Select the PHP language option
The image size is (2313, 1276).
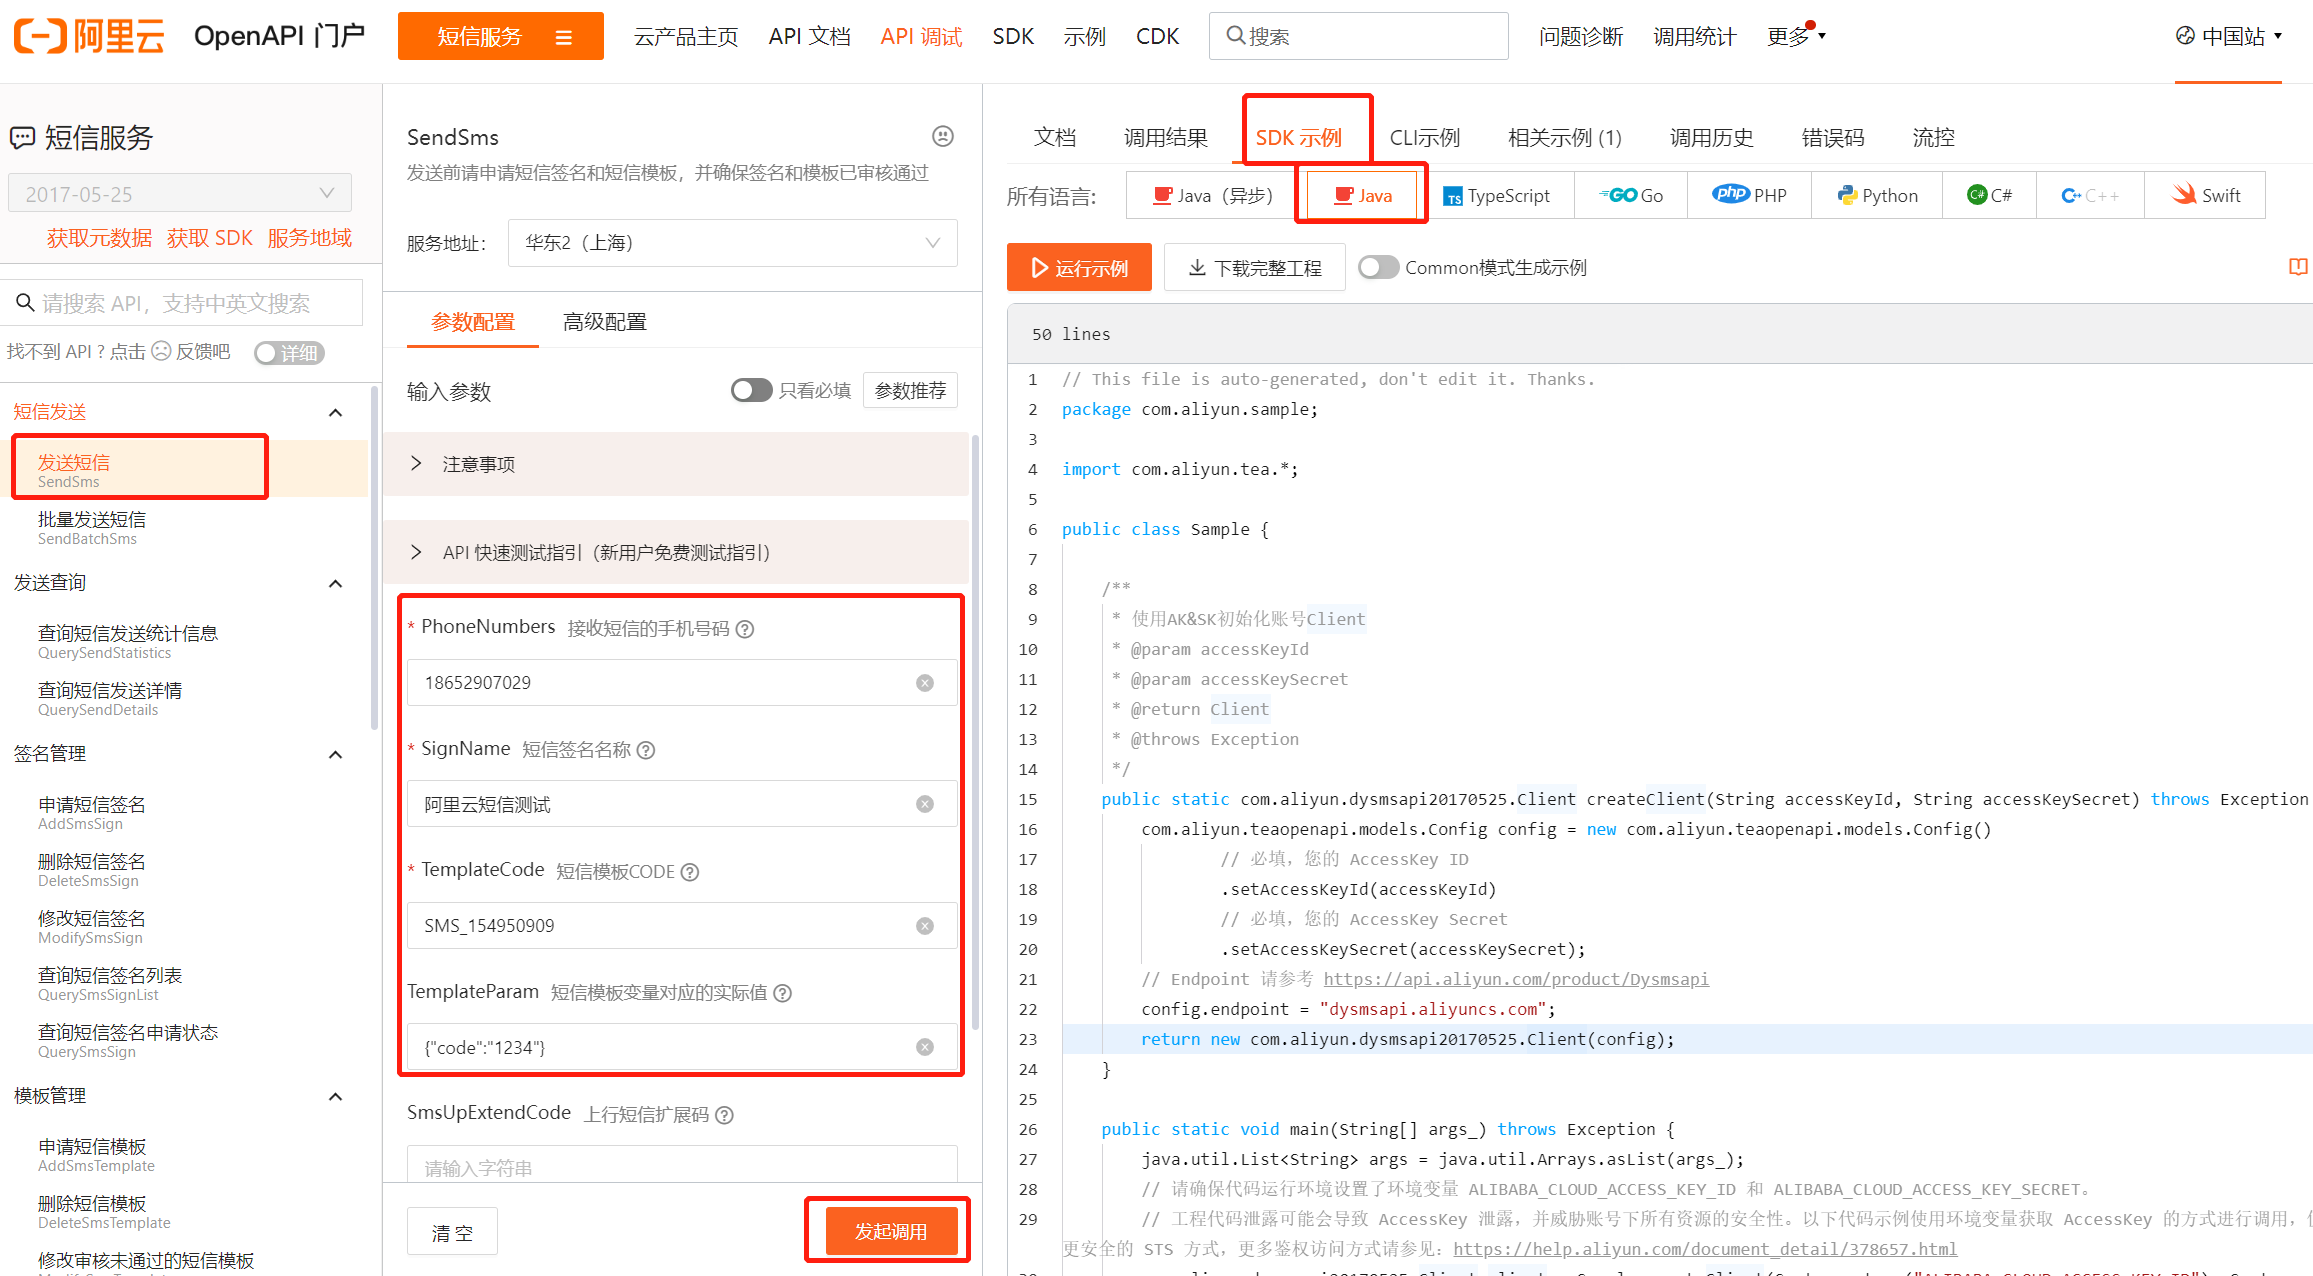tap(1749, 195)
